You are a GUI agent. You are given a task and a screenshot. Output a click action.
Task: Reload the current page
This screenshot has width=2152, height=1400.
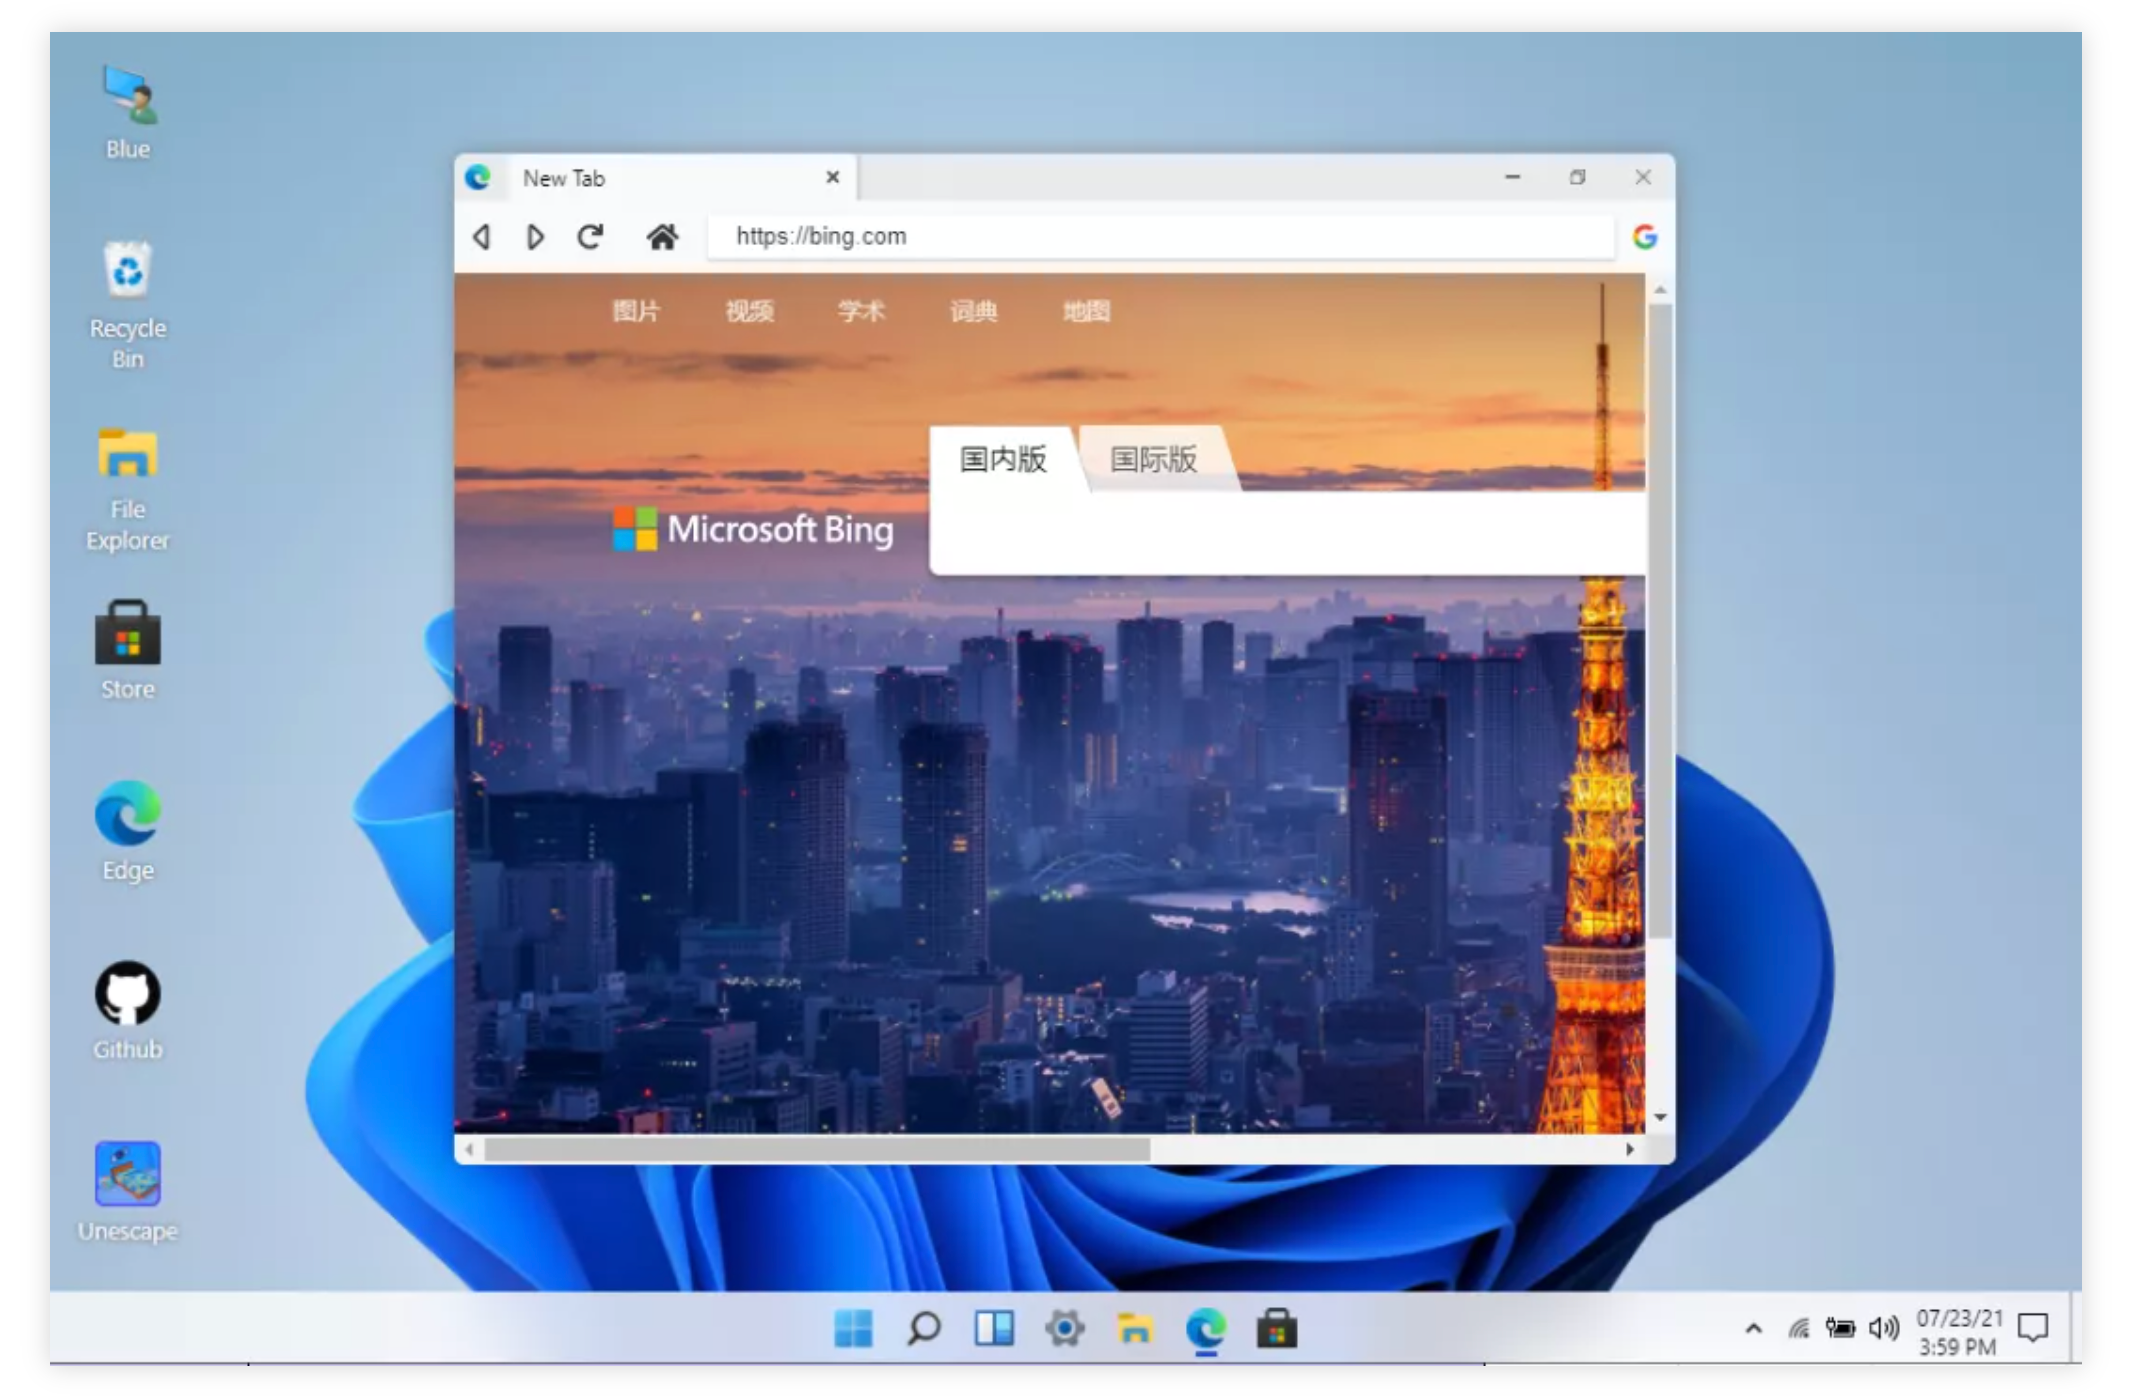tap(590, 236)
